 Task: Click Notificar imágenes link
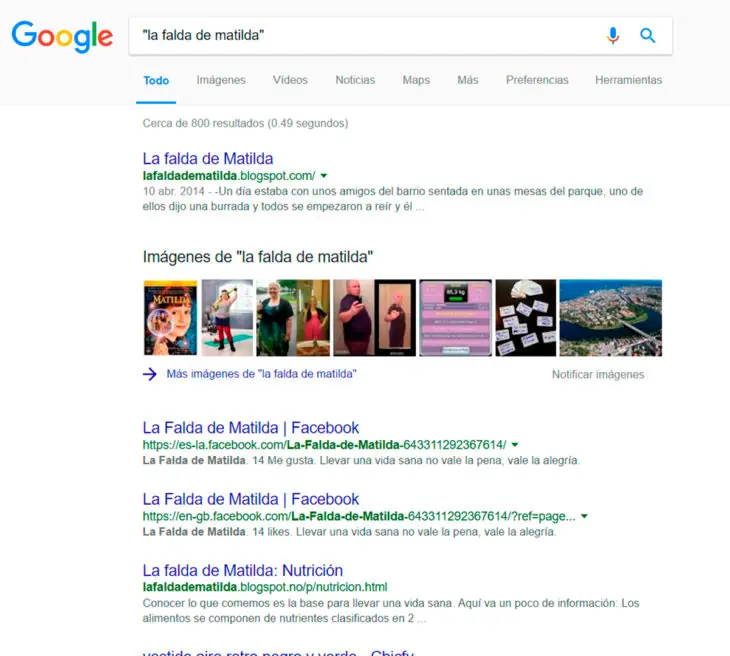(x=598, y=375)
